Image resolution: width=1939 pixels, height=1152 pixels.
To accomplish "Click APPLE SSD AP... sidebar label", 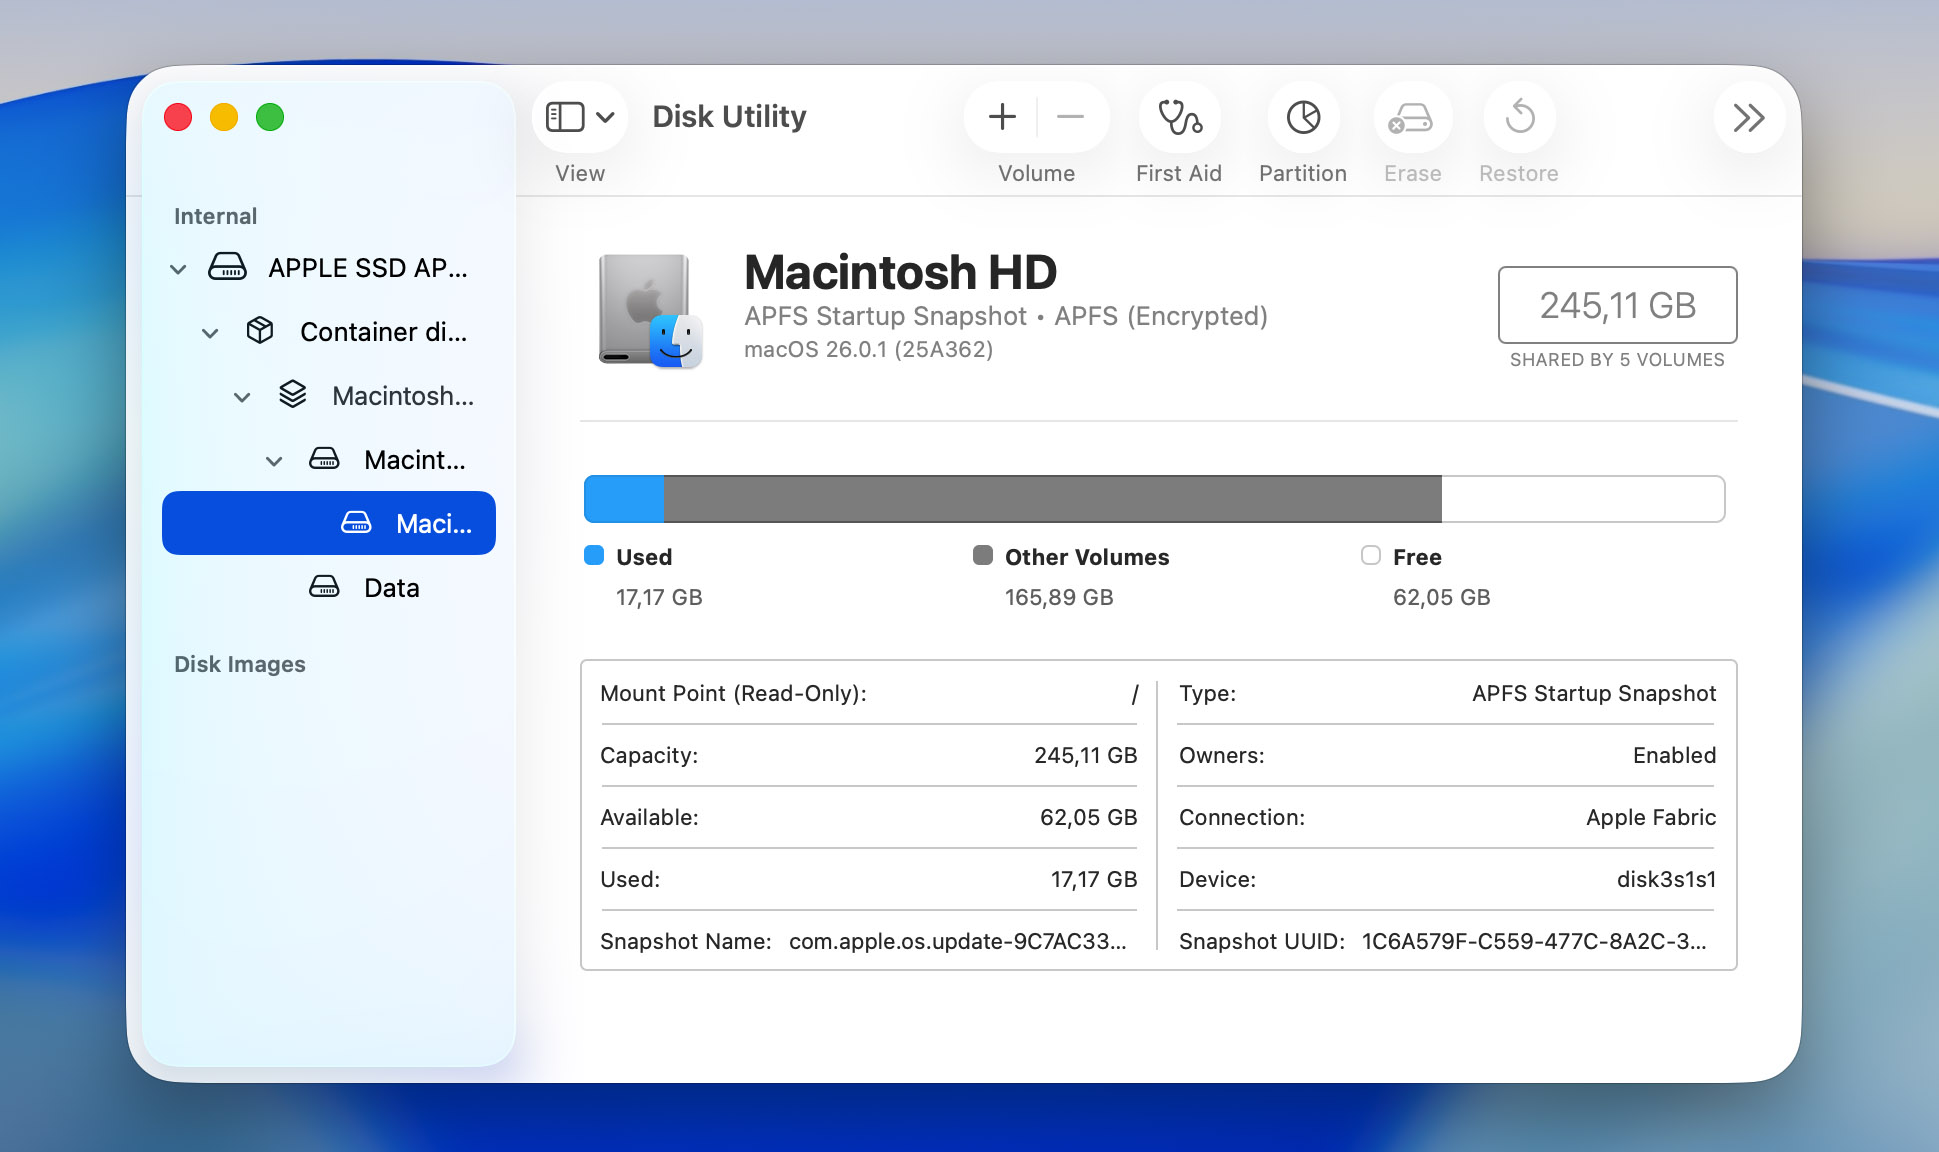I will [368, 268].
